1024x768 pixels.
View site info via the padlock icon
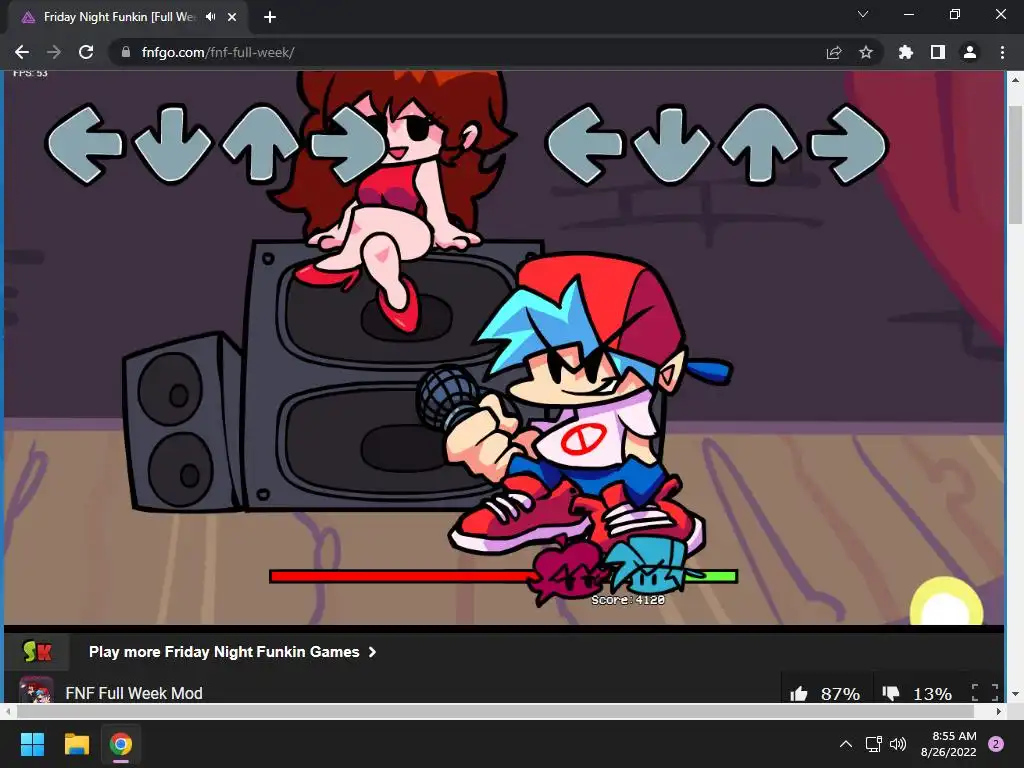126,52
